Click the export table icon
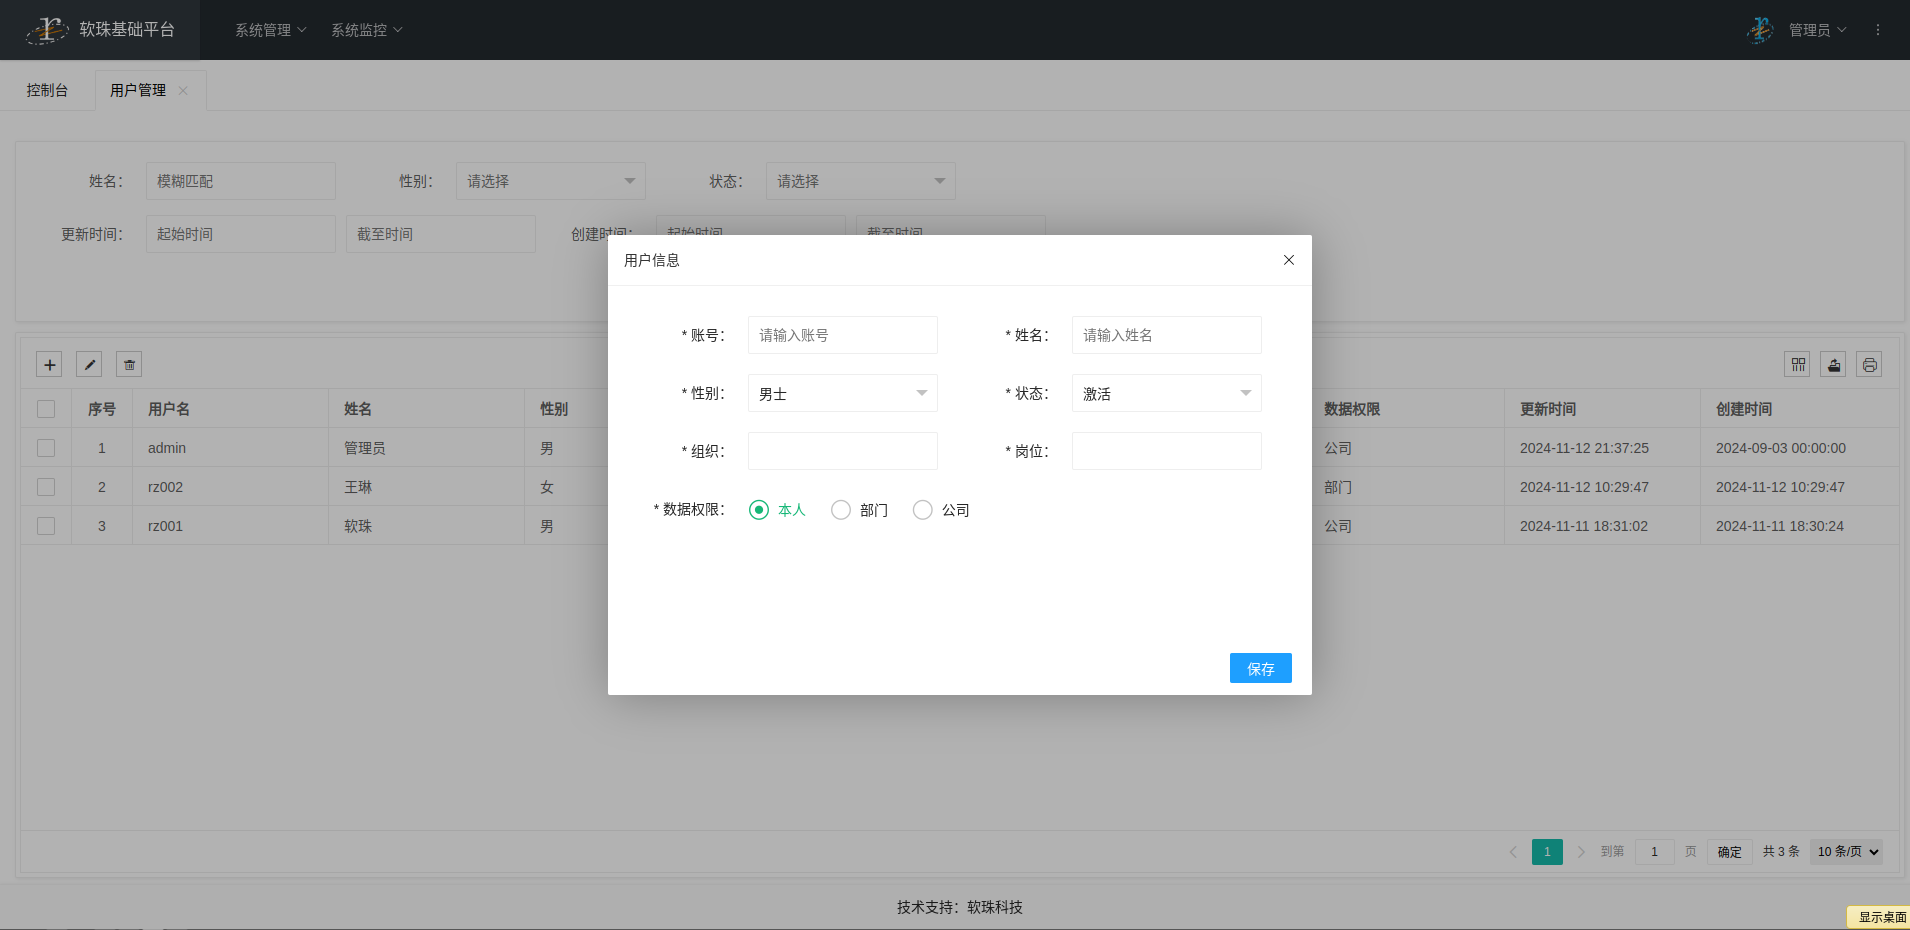 (x=1833, y=365)
